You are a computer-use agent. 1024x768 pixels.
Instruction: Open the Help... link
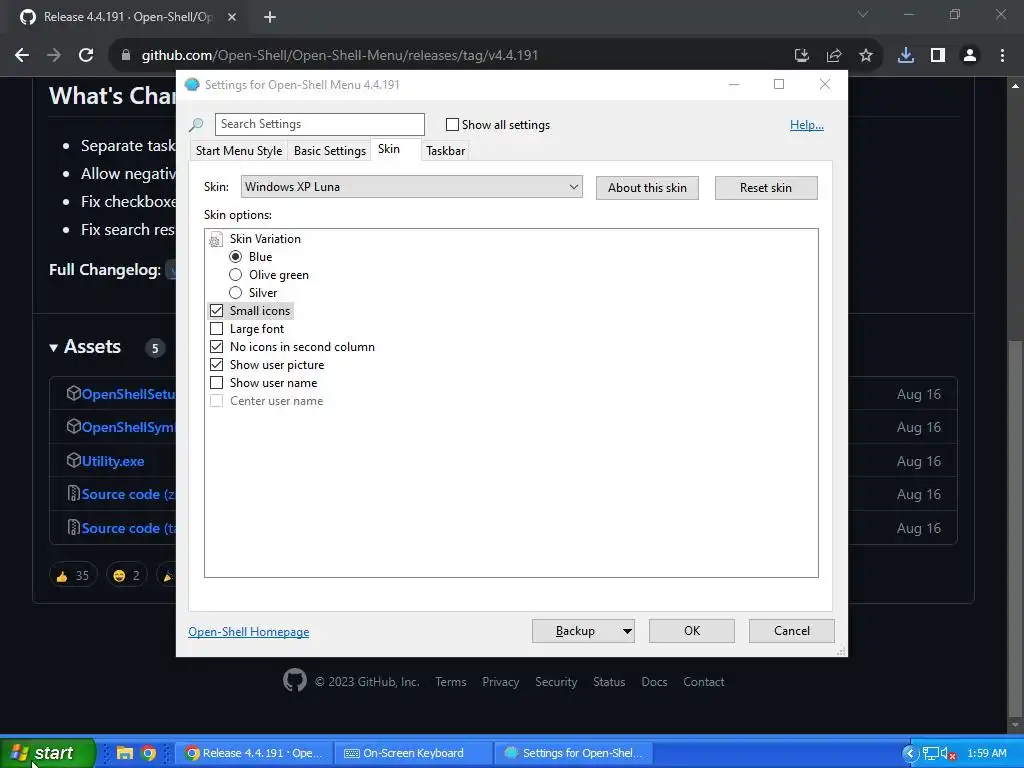tap(807, 125)
